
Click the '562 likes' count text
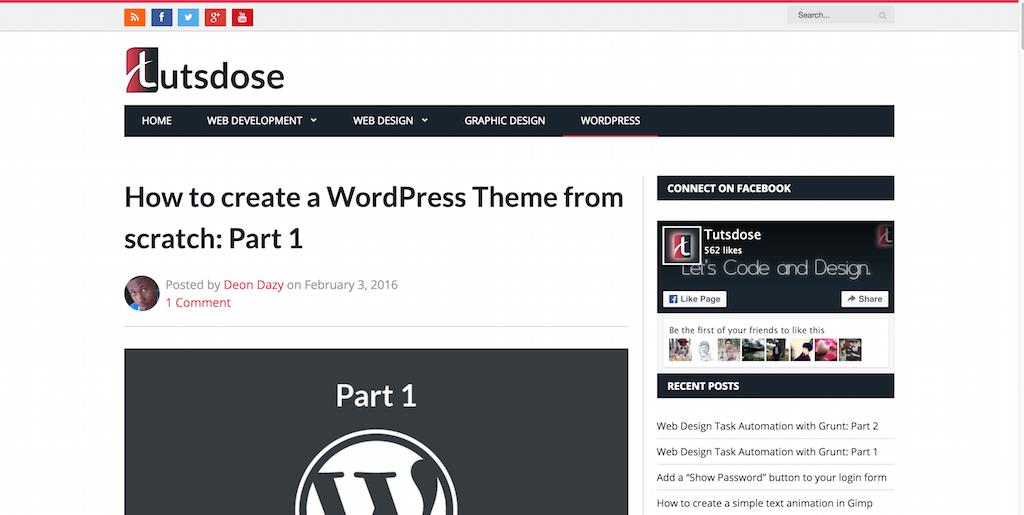[x=723, y=251]
